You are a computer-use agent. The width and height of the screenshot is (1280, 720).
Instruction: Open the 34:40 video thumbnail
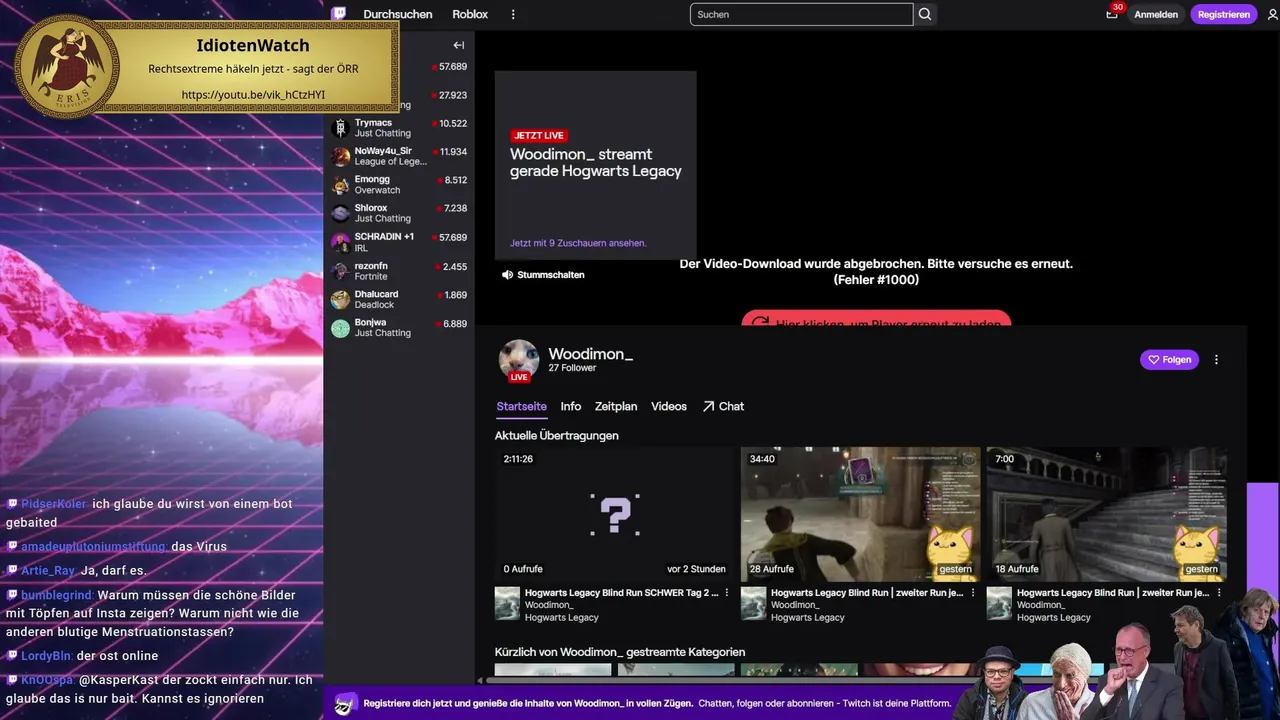click(861, 514)
